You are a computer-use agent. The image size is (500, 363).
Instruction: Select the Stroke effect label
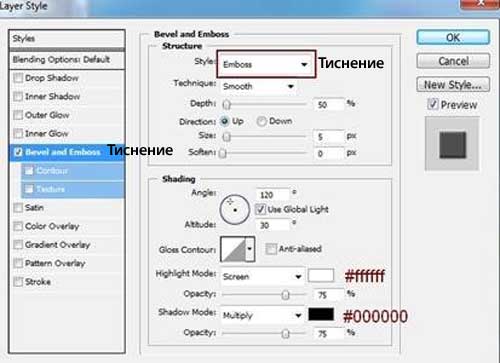pyautogui.click(x=38, y=282)
